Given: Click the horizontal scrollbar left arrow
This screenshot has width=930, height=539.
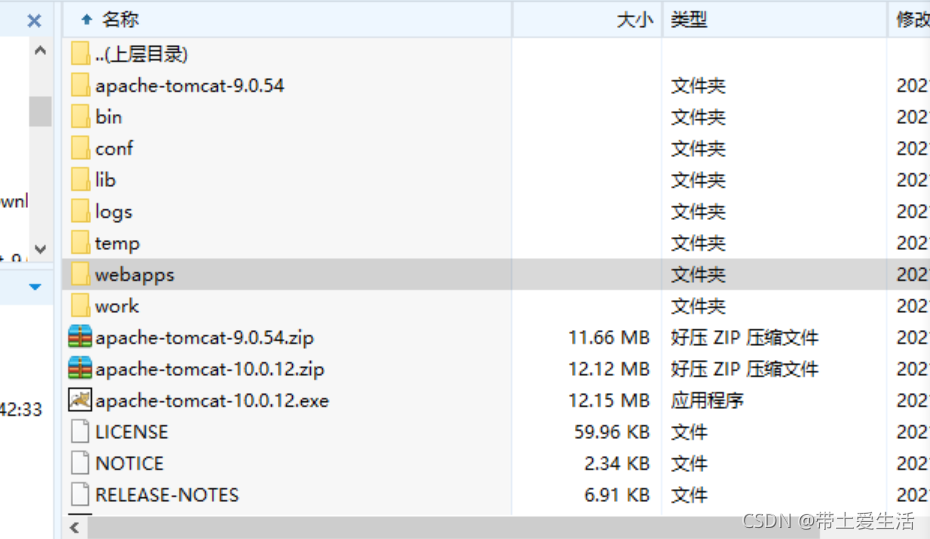Looking at the screenshot, I should click(x=75, y=527).
